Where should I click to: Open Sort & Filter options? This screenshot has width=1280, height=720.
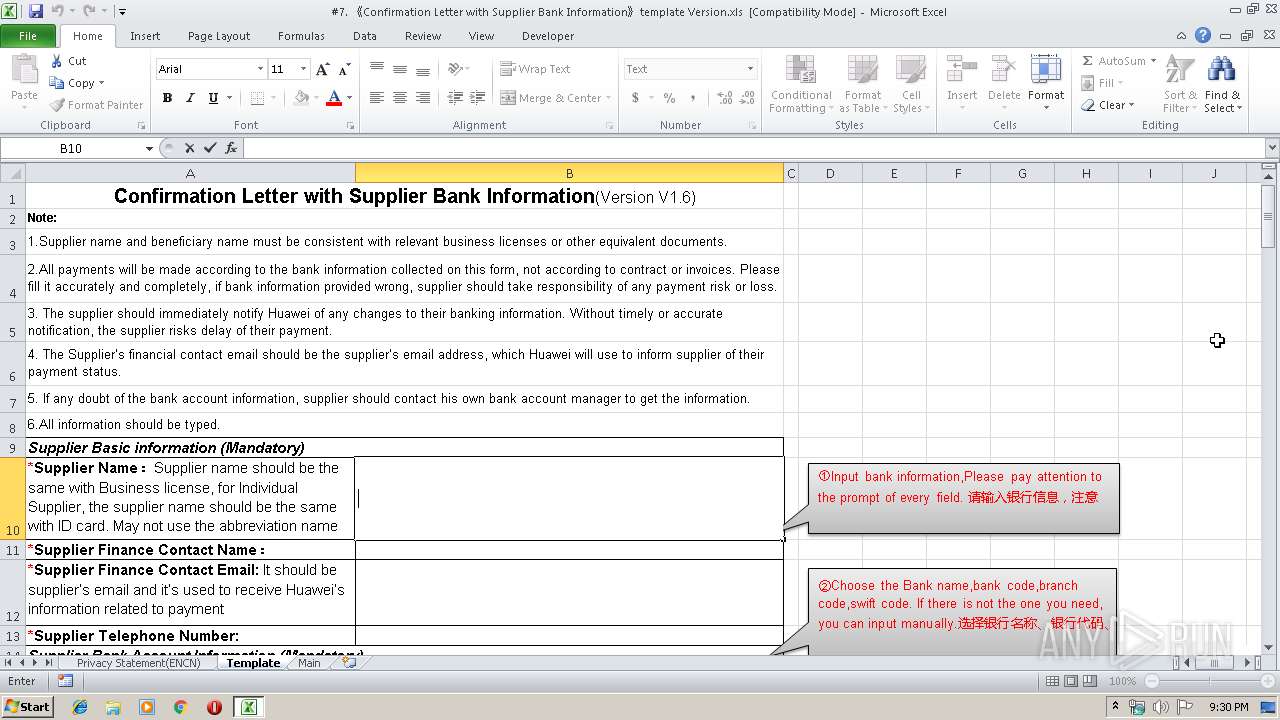pyautogui.click(x=1180, y=84)
